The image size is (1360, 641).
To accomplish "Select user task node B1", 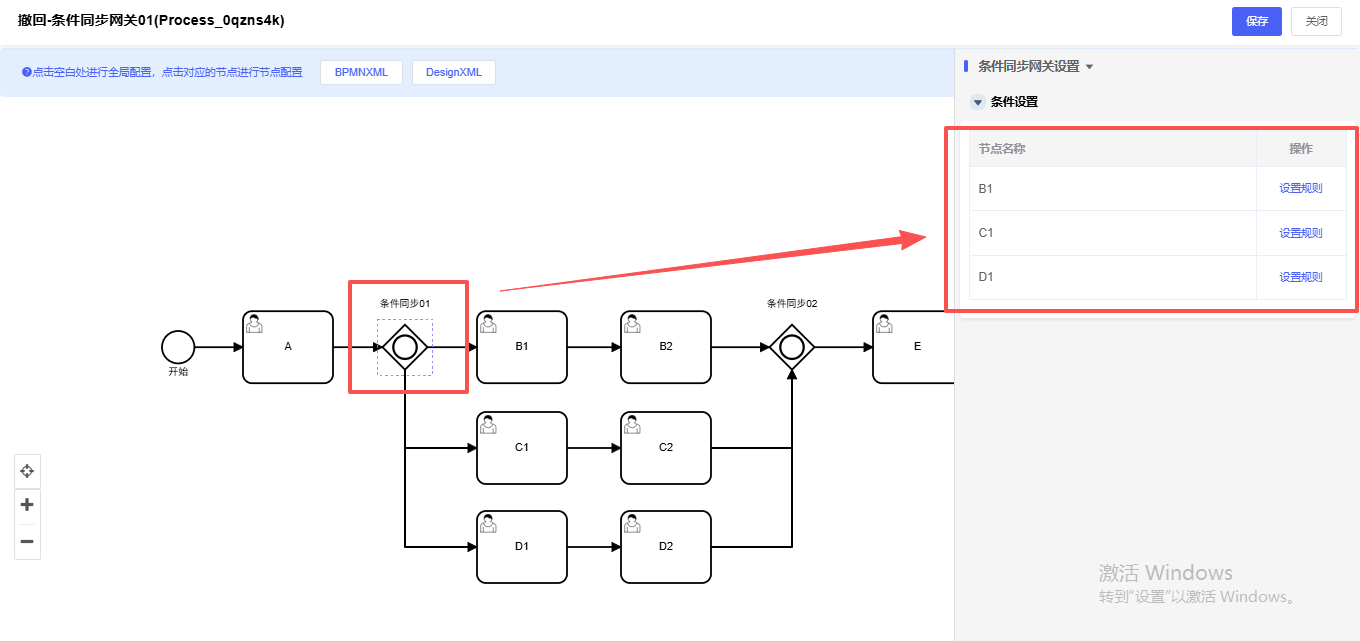I will [522, 347].
